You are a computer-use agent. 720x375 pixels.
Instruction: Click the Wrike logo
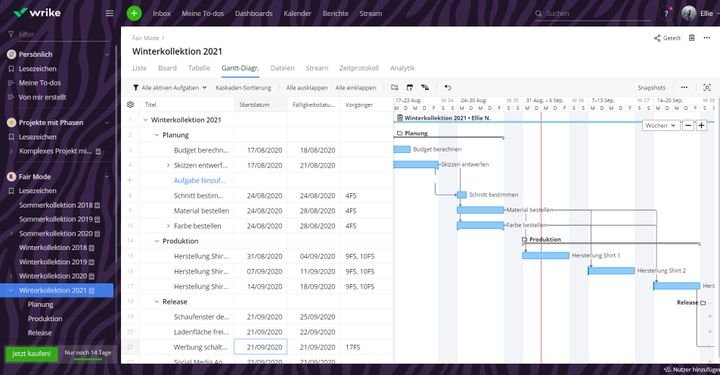(37, 13)
